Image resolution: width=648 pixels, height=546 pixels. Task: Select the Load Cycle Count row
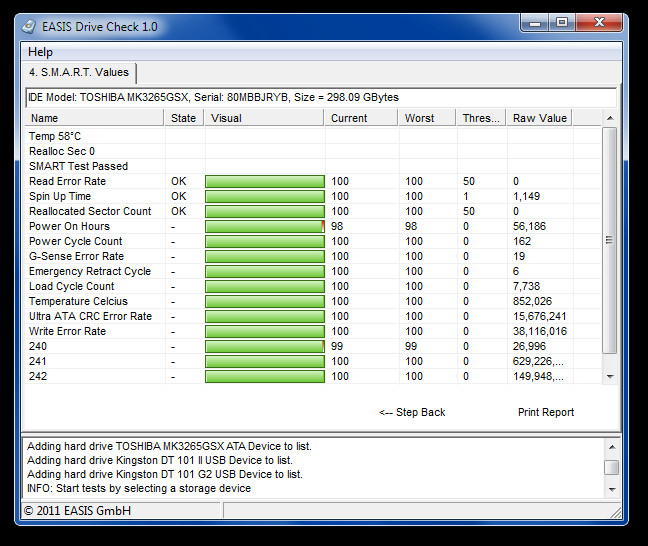[313, 286]
